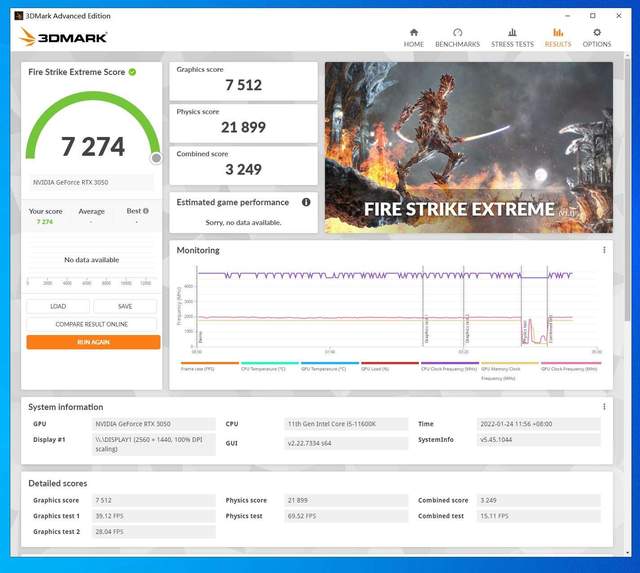Click the Fire Strike Extreme banner image
This screenshot has height=573, width=640.
pyautogui.click(x=469, y=147)
